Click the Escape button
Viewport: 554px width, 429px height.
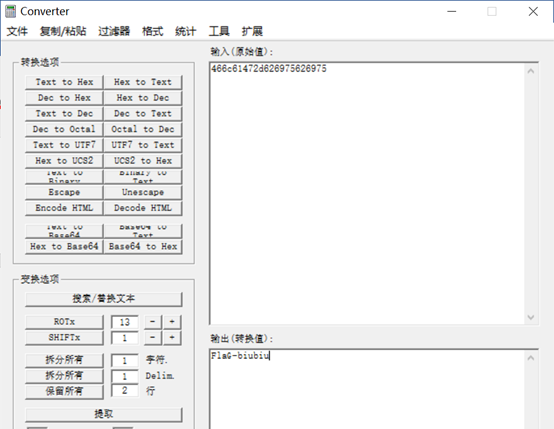click(64, 192)
